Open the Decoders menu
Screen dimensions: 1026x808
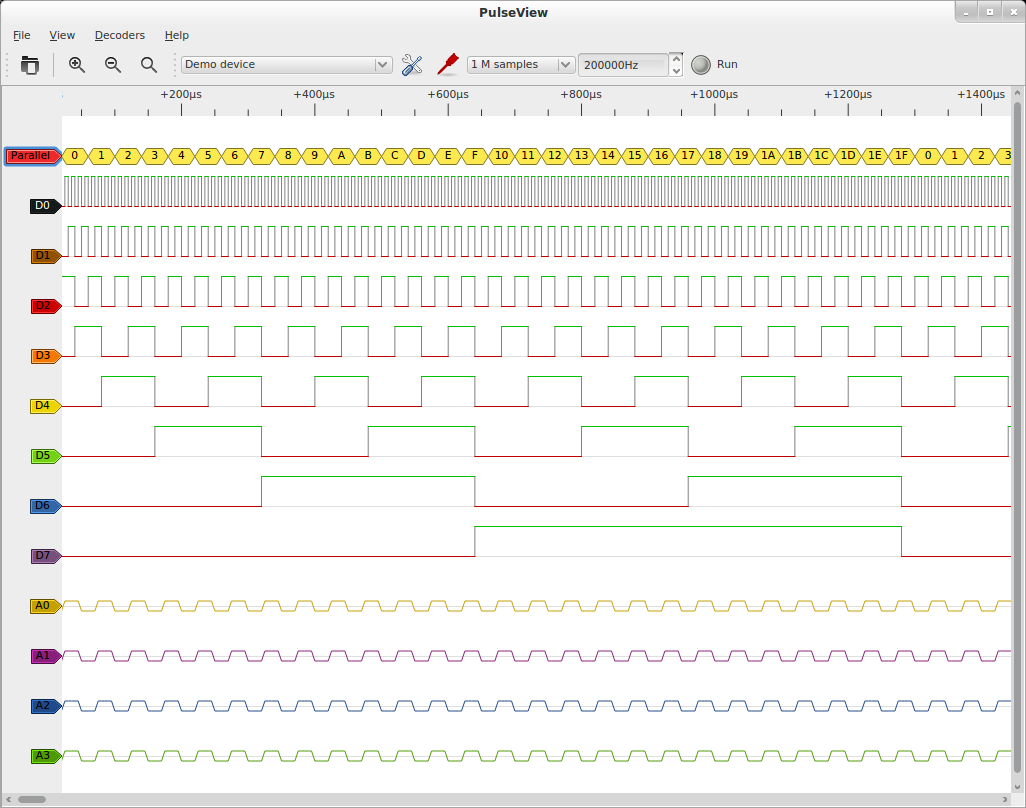point(119,35)
